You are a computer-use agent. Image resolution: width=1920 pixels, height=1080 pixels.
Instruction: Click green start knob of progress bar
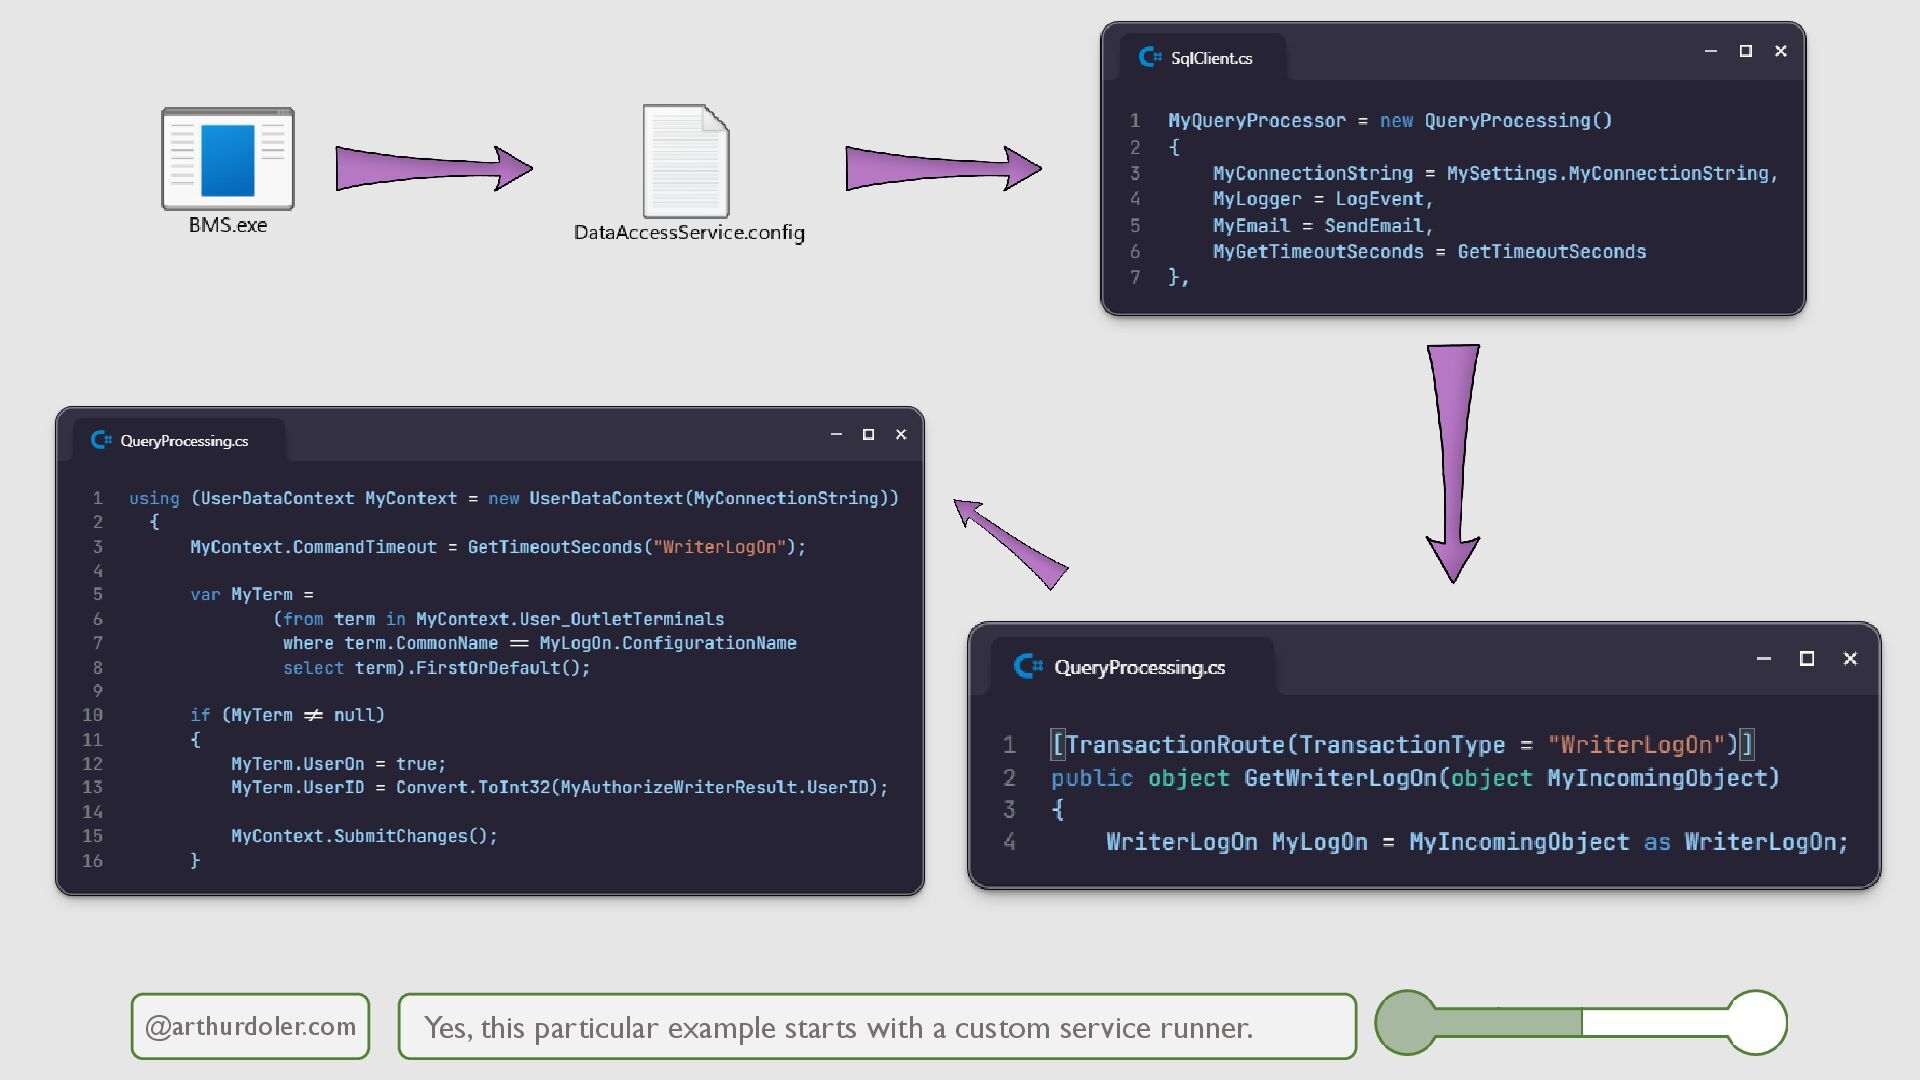[x=1407, y=1022]
